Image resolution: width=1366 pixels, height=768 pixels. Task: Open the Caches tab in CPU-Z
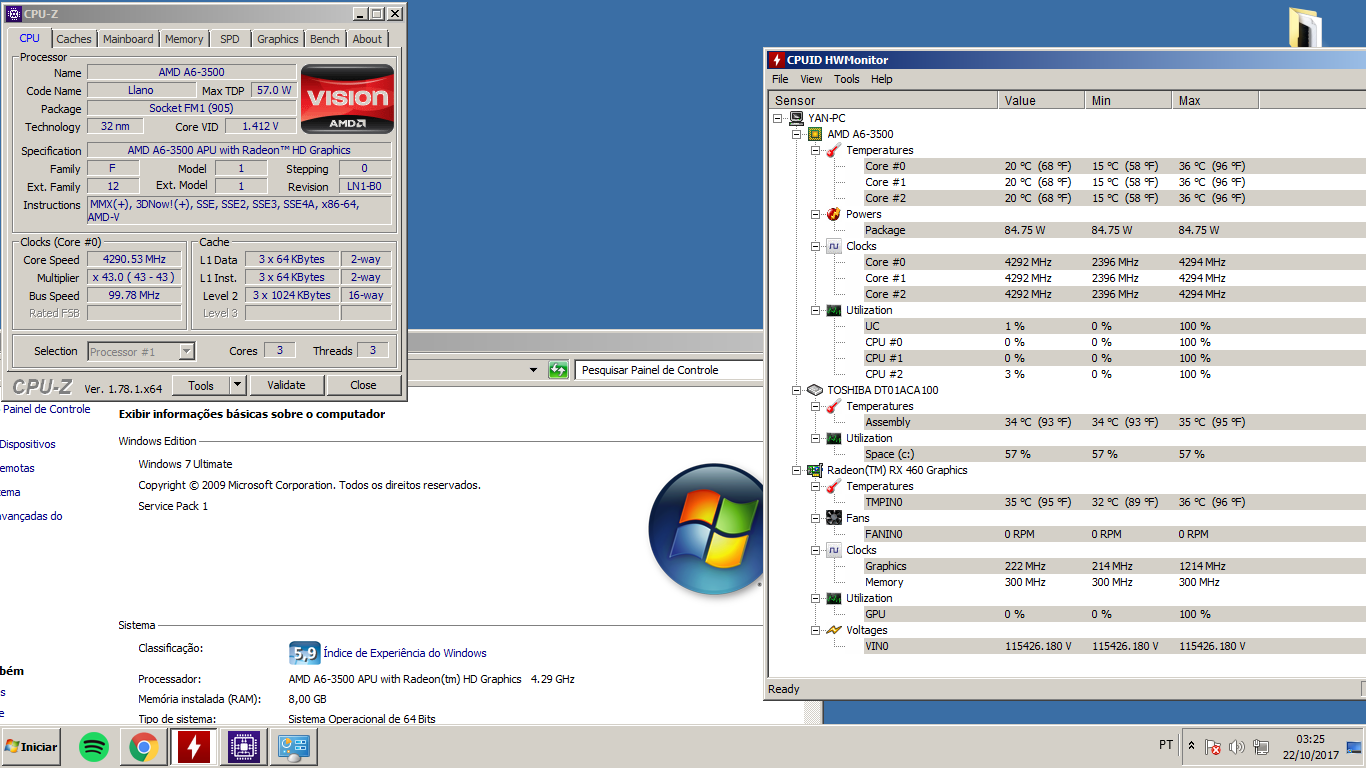[73, 39]
